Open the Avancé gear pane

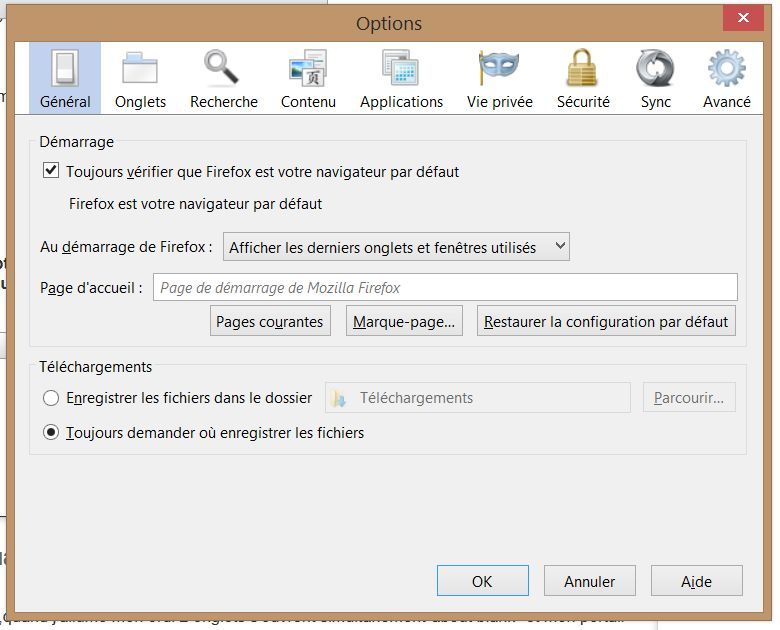click(x=727, y=79)
